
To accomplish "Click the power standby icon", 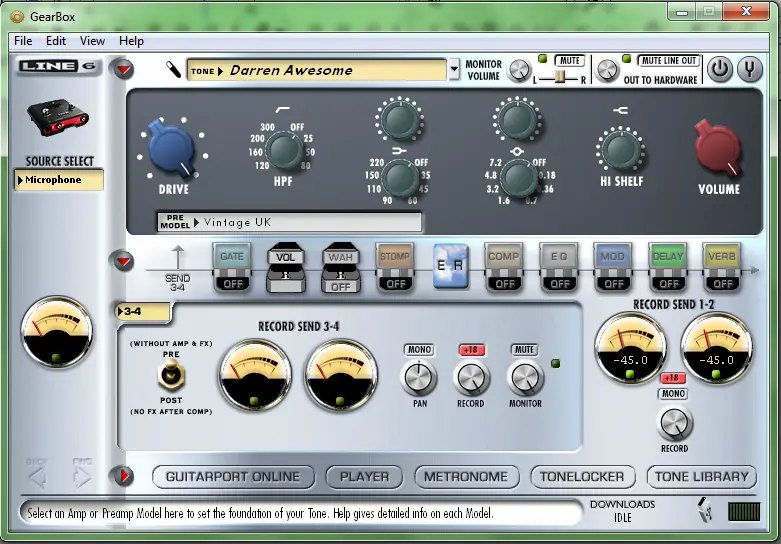I will pos(720,69).
